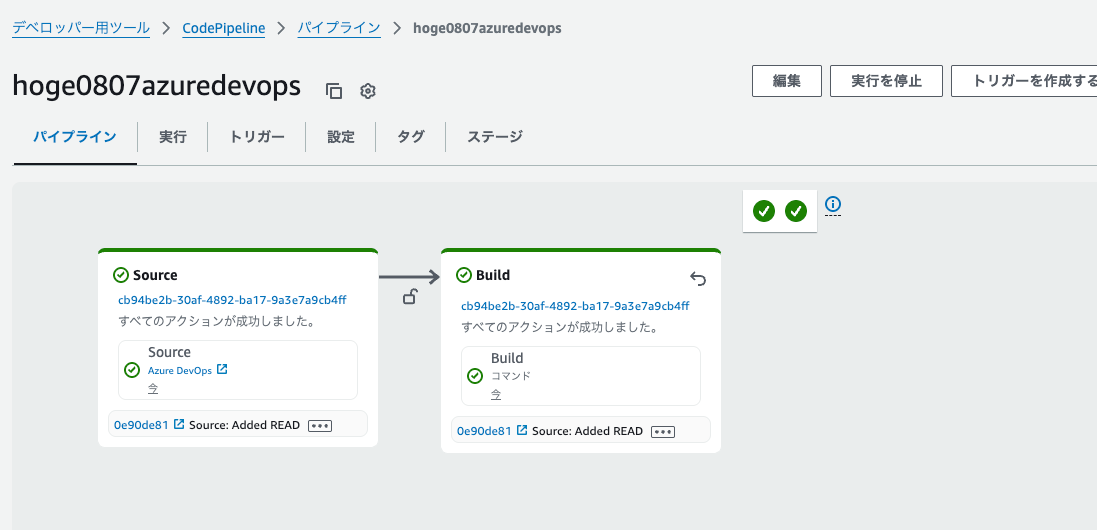The image size is (1097, 530).
Task: Click success message in Build stage
Action: coord(558,327)
